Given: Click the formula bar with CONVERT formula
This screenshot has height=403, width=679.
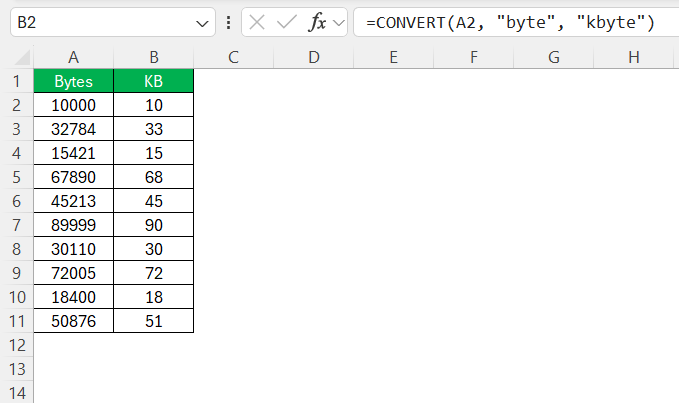Looking at the screenshot, I should click(516, 22).
